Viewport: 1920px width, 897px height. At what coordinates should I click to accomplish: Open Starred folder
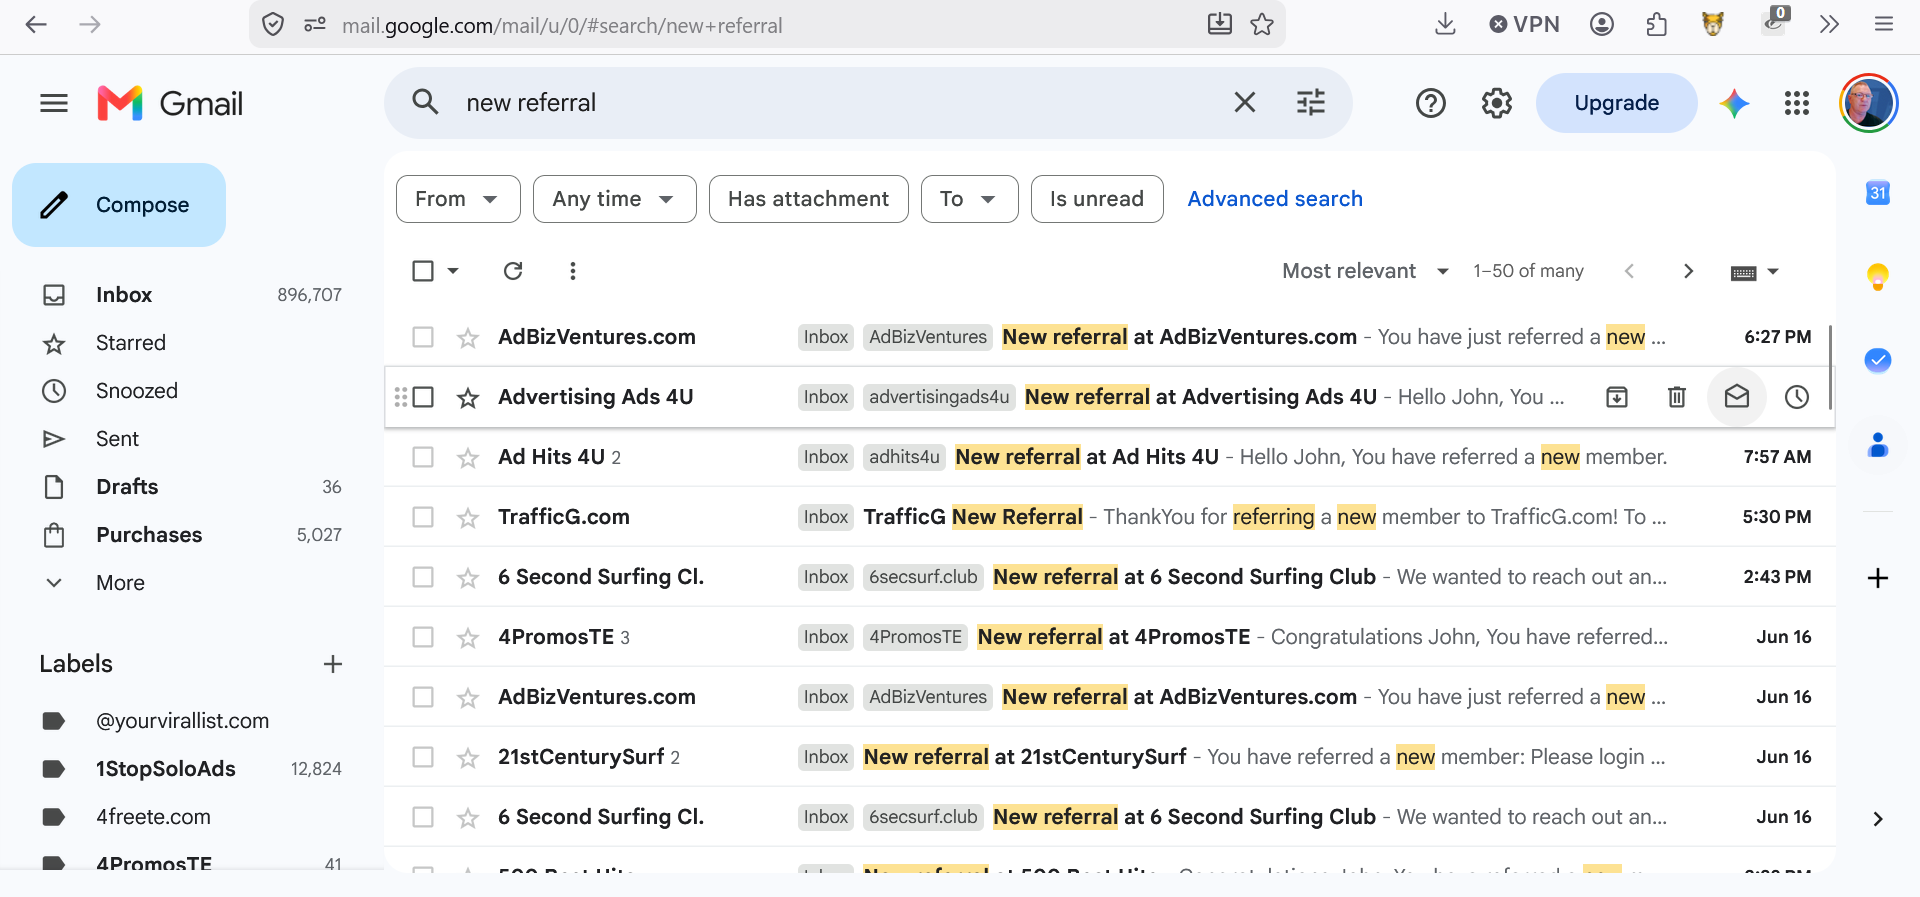click(x=131, y=343)
